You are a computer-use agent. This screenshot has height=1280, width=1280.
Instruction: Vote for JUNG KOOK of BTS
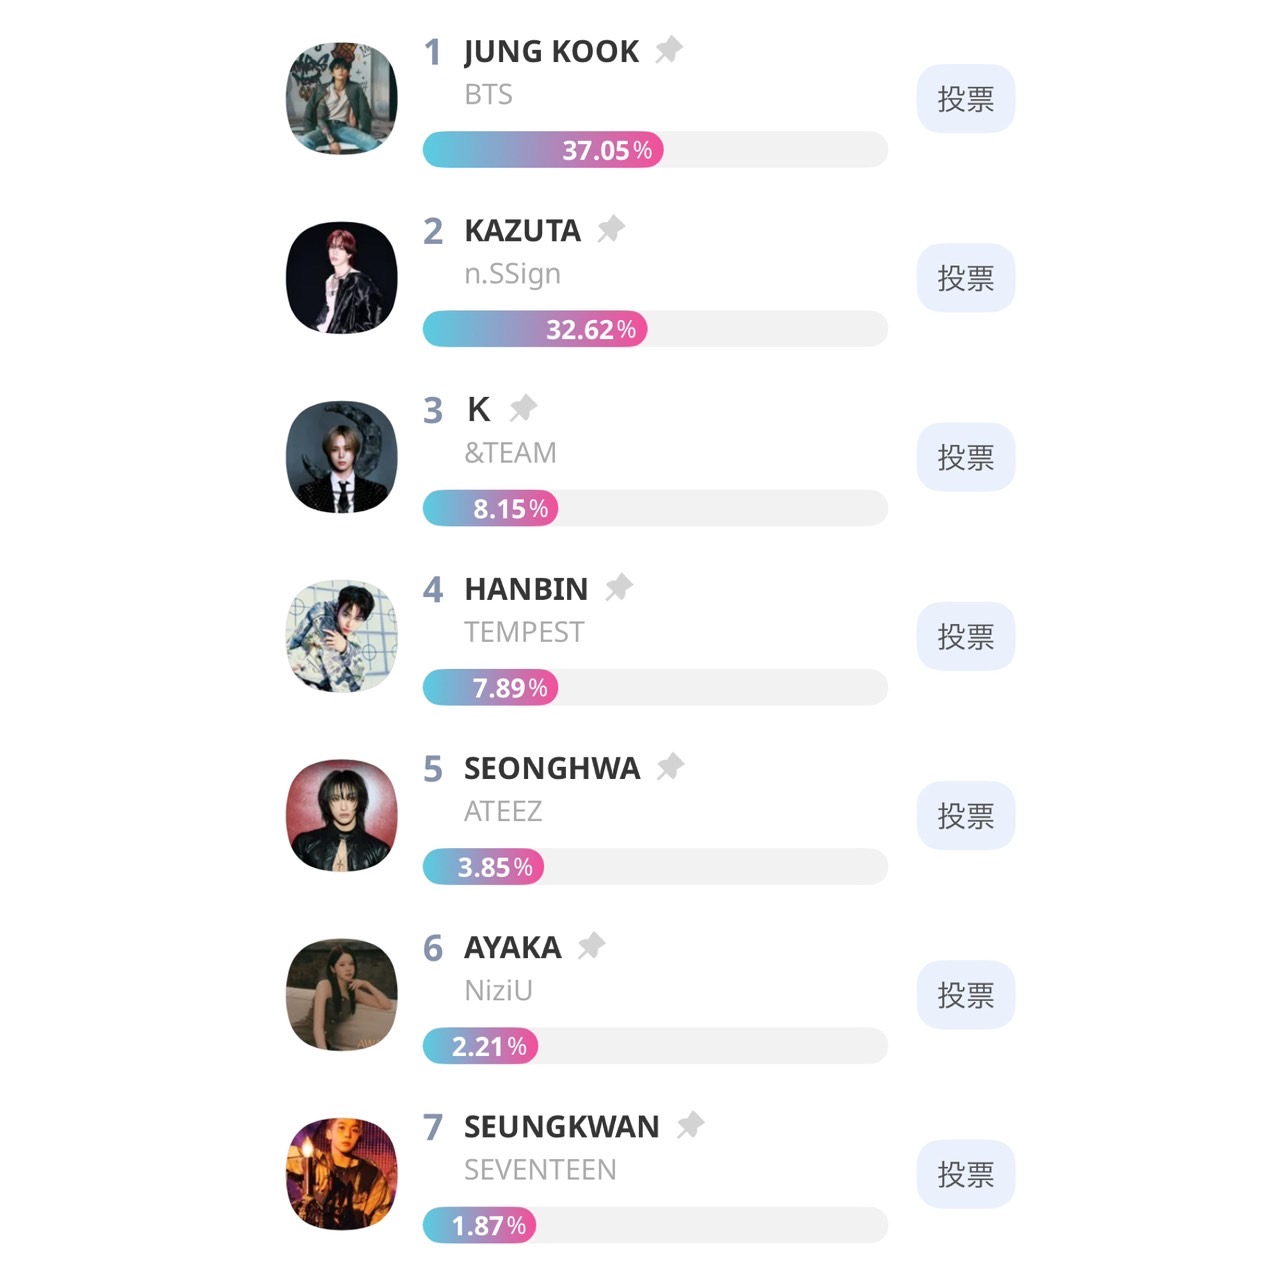(965, 99)
